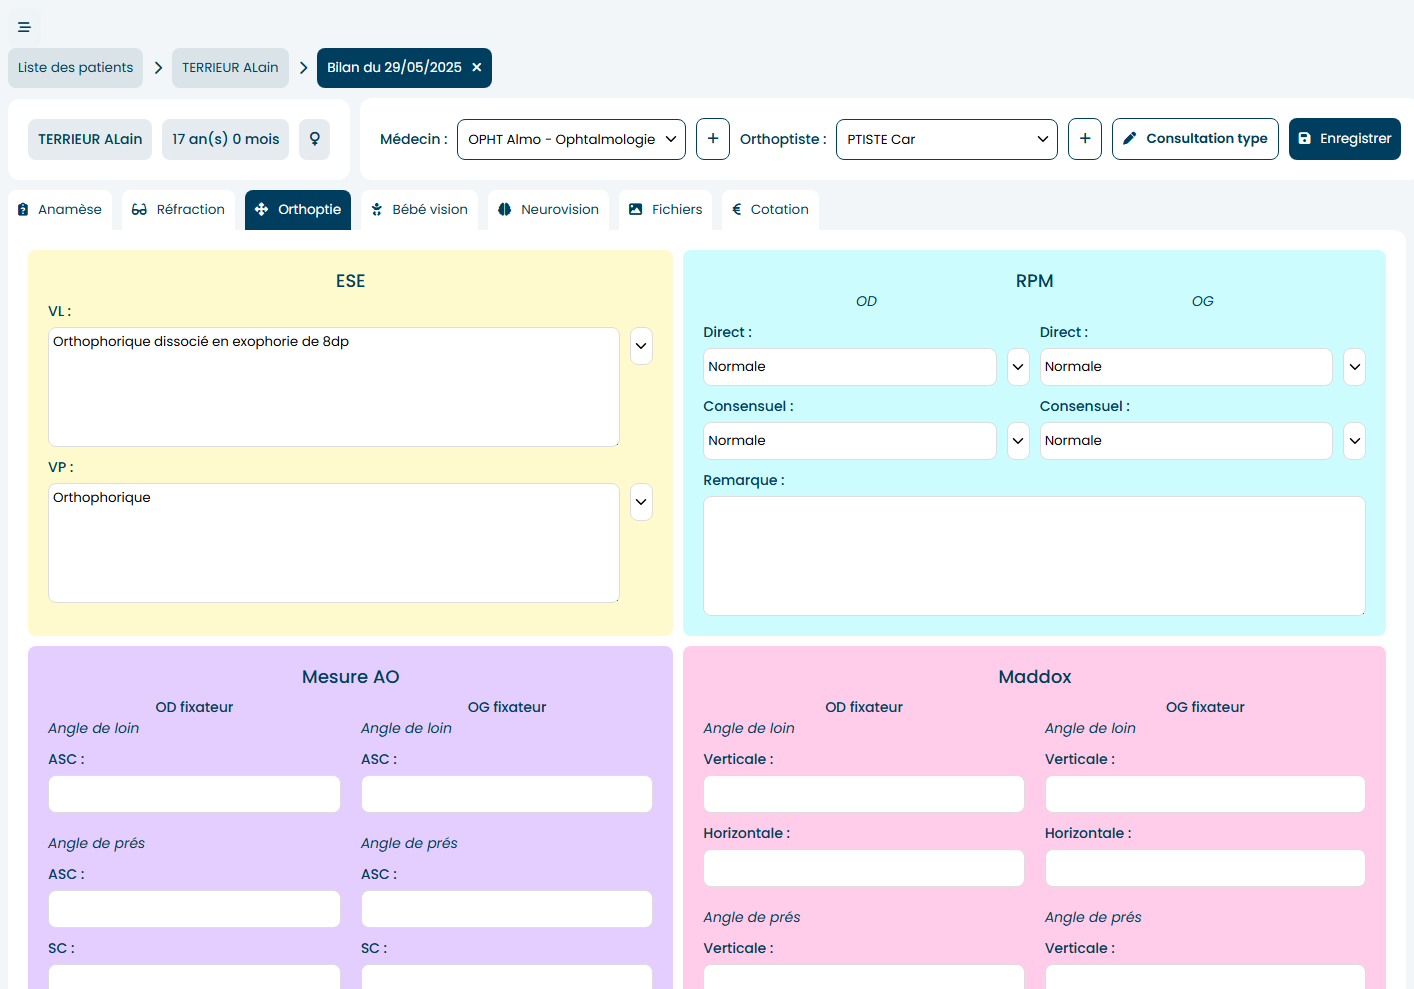1414x989 pixels.
Task: Click the Consultation type button
Action: click(1194, 139)
